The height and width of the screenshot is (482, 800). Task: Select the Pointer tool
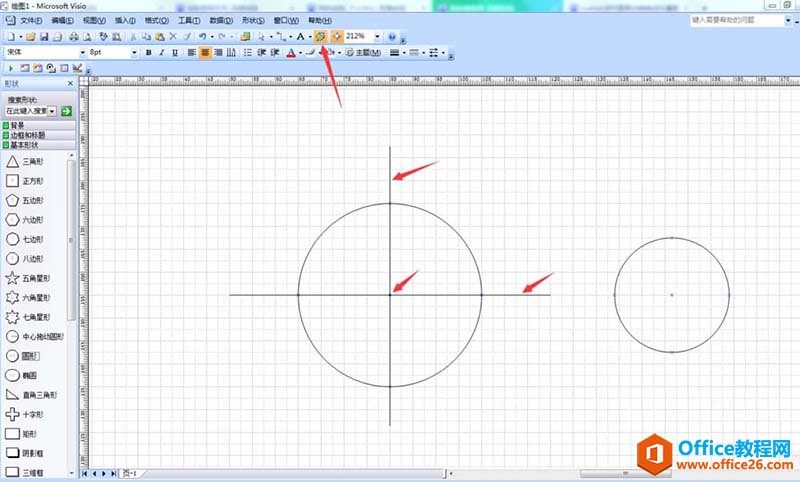(x=262, y=37)
